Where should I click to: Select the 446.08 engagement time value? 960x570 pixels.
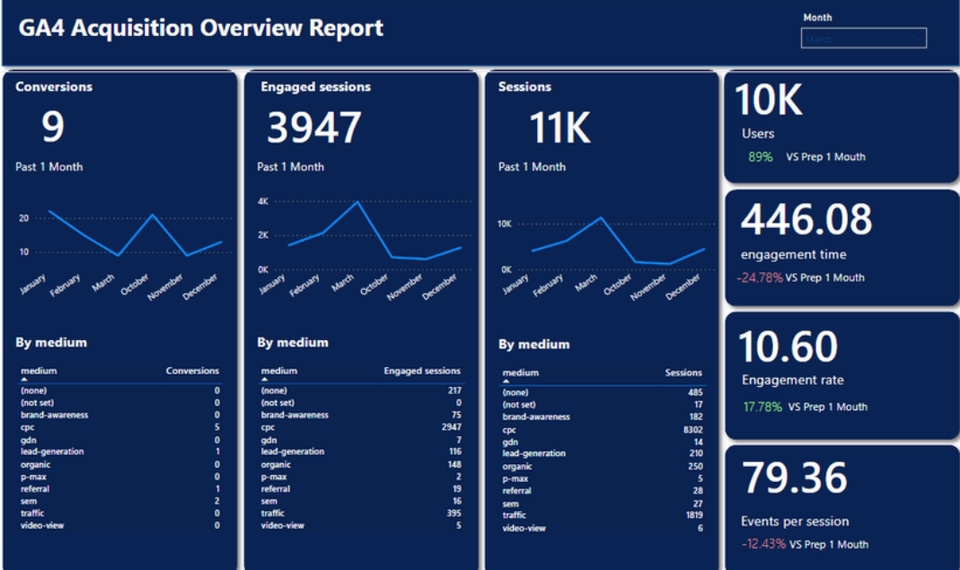pyautogui.click(x=806, y=219)
